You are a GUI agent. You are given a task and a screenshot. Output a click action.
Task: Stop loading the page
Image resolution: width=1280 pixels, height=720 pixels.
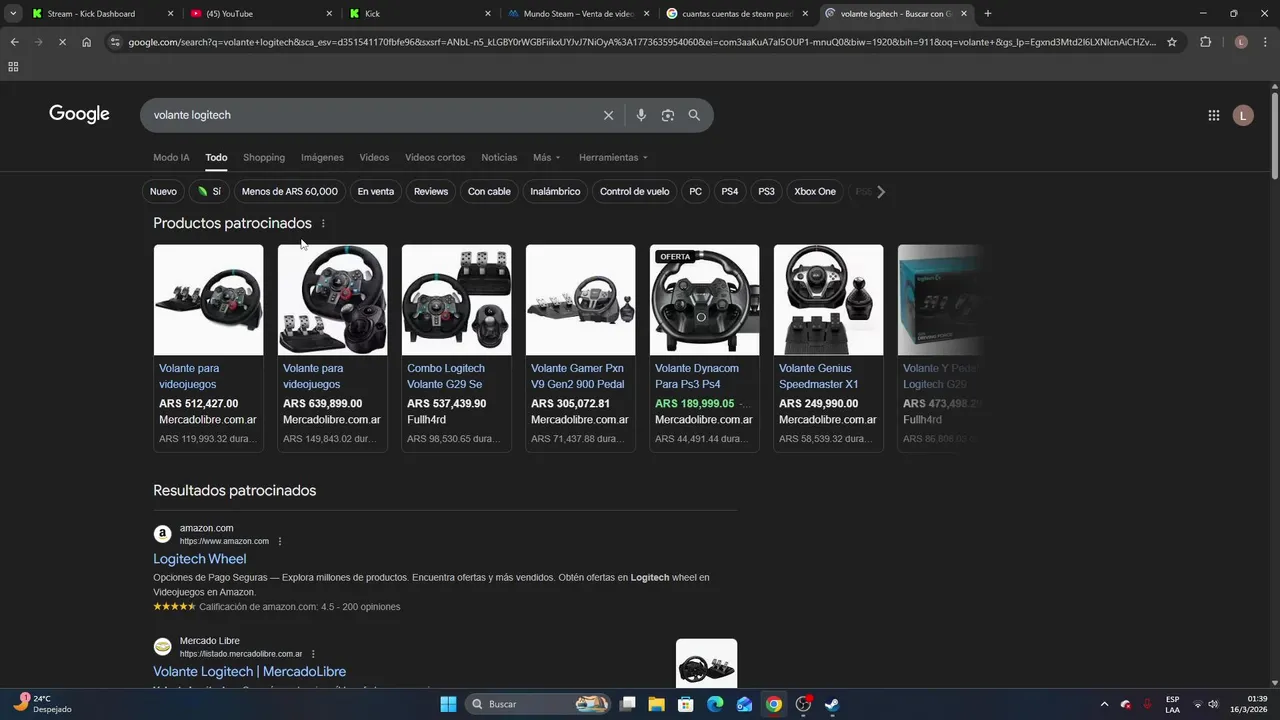(62, 42)
